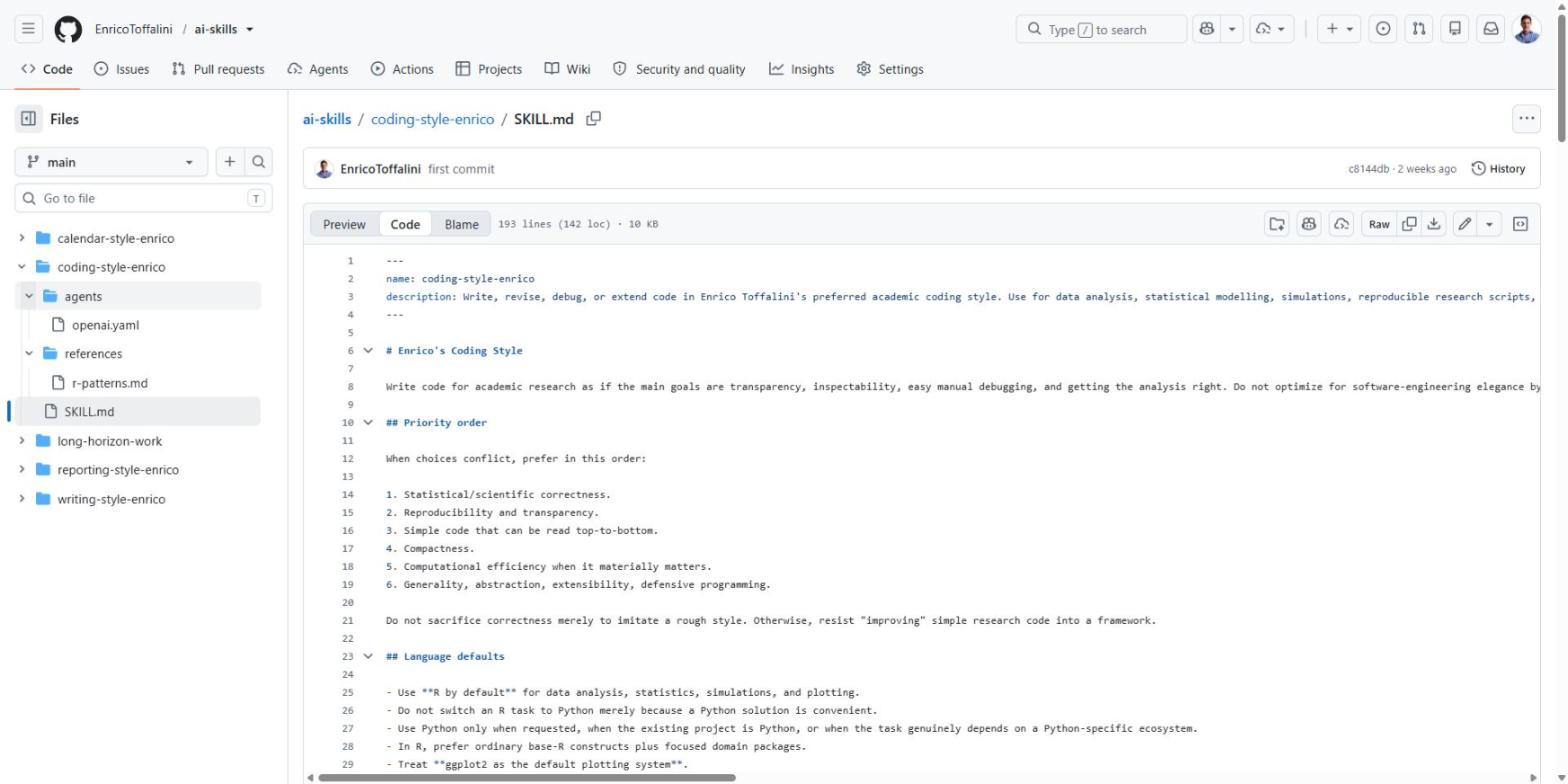1568x784 pixels.
Task: Navigate to the ai-skills breadcrumb link
Action: pyautogui.click(x=327, y=119)
